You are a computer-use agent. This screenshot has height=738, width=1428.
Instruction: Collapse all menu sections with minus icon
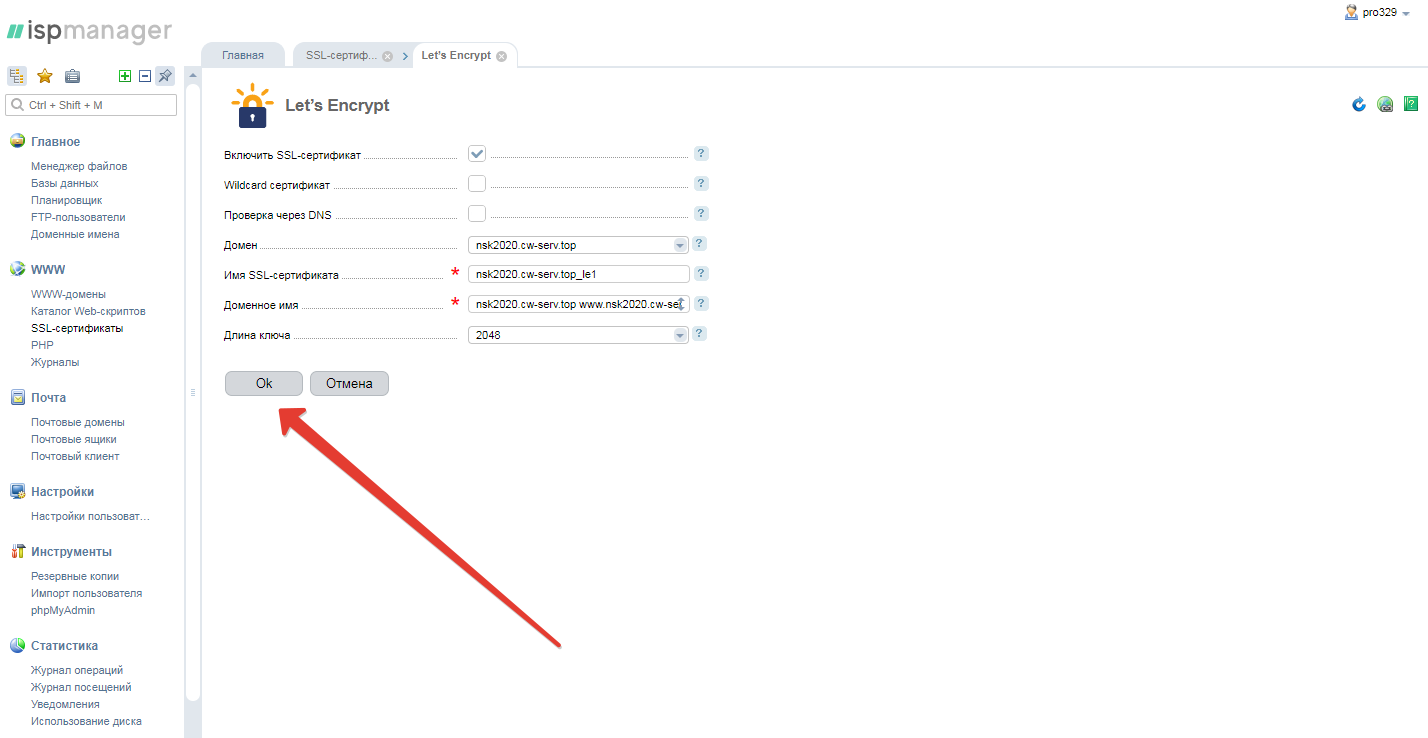point(145,76)
